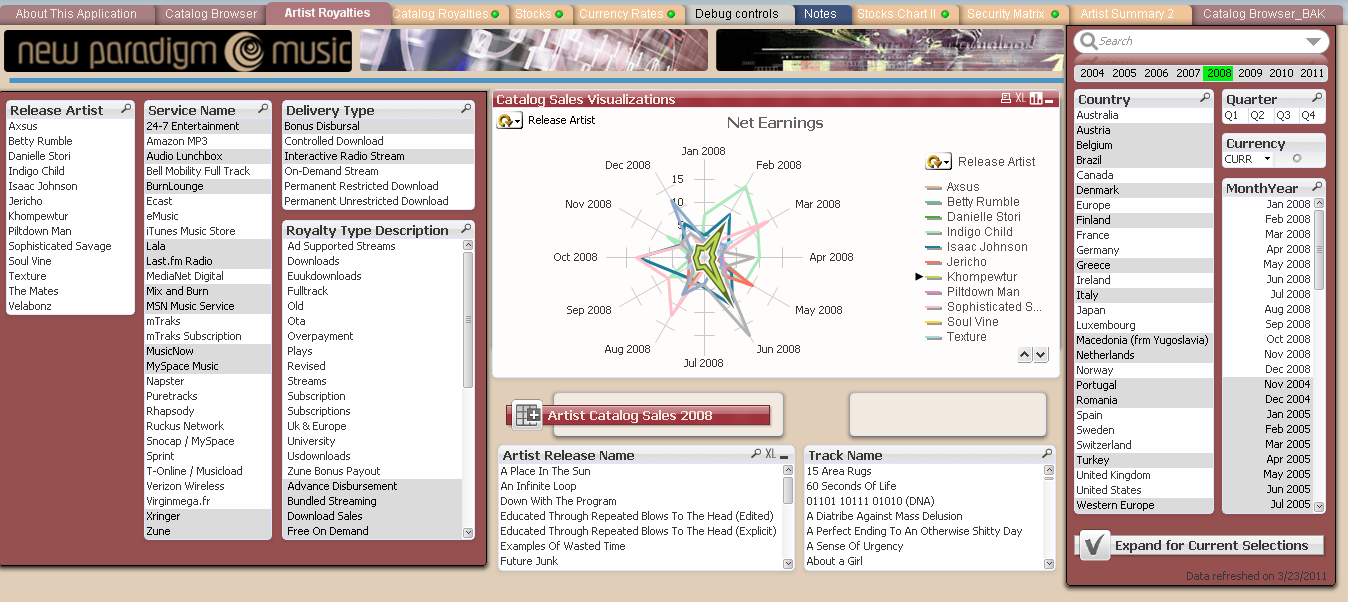Select Indigo Child in the chart legend

(980, 232)
